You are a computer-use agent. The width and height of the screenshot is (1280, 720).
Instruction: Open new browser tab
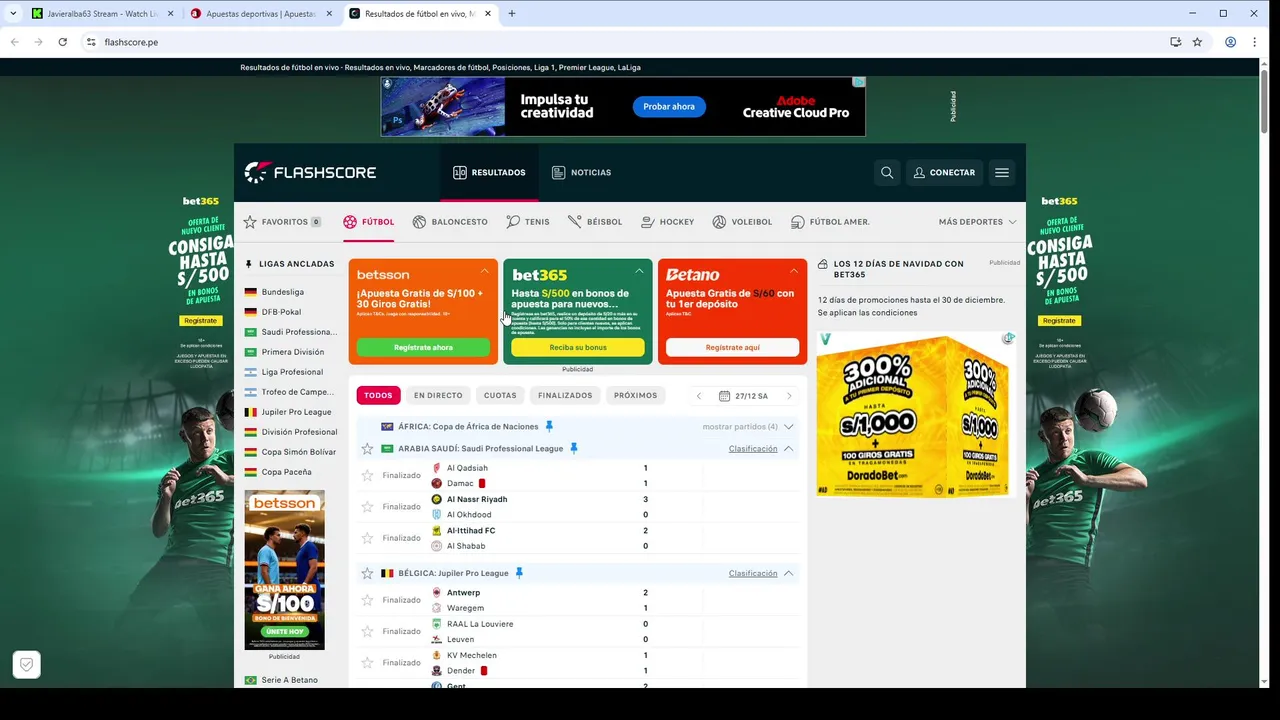pos(512,14)
